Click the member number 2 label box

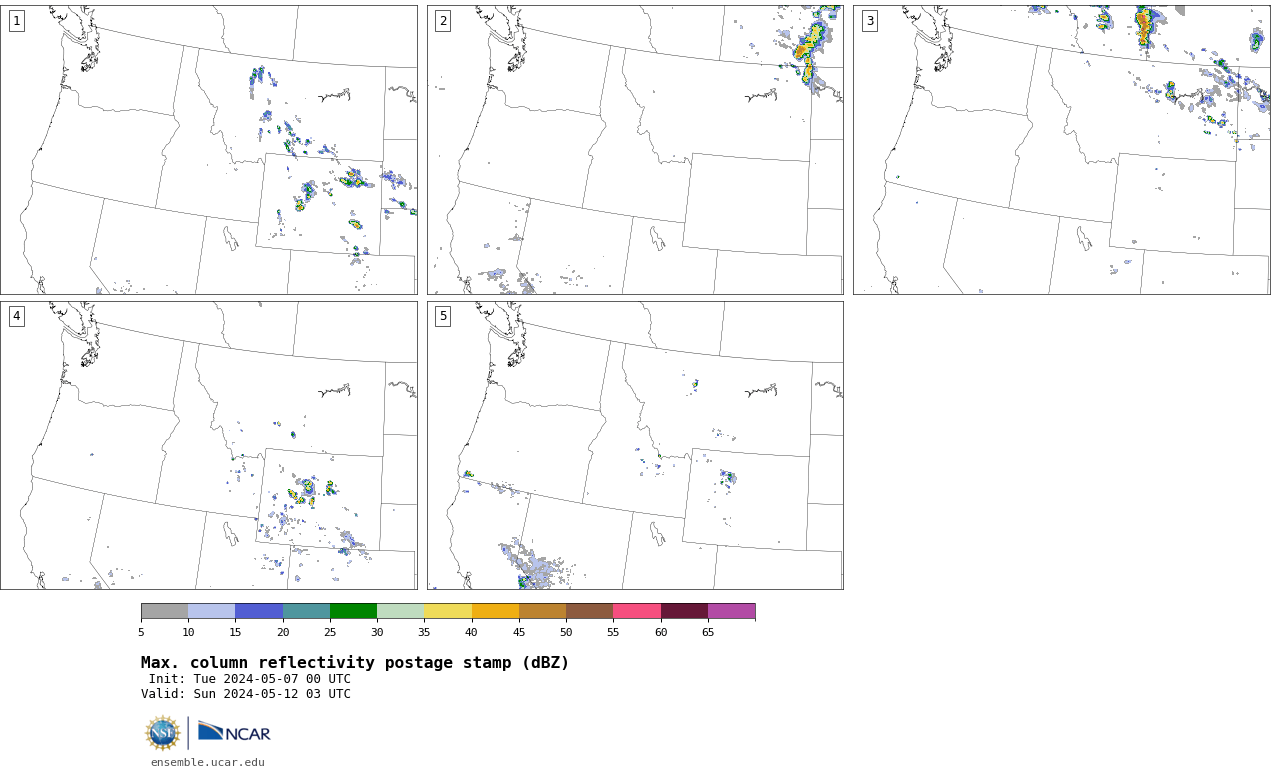(443, 21)
